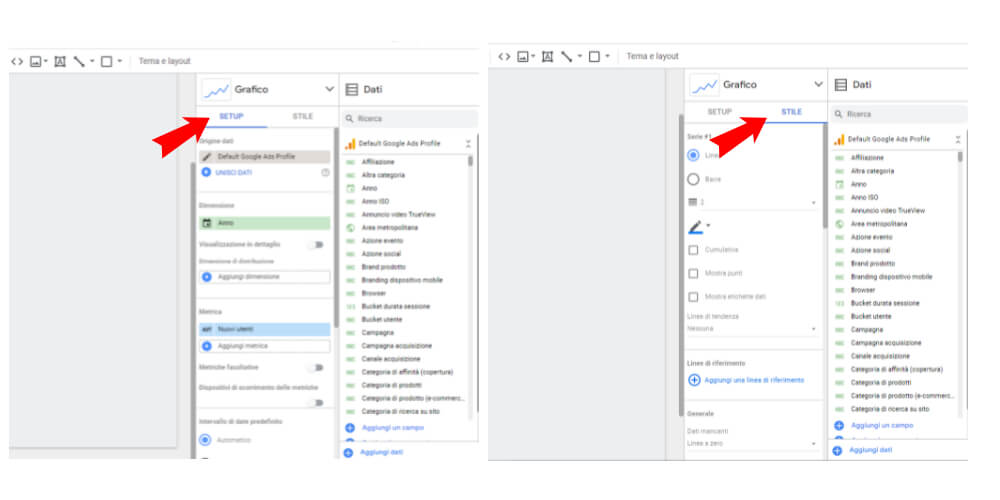Click the Dati table icon in right screenshot
Image resolution: width=1000 pixels, height=500 pixels.
(x=841, y=85)
